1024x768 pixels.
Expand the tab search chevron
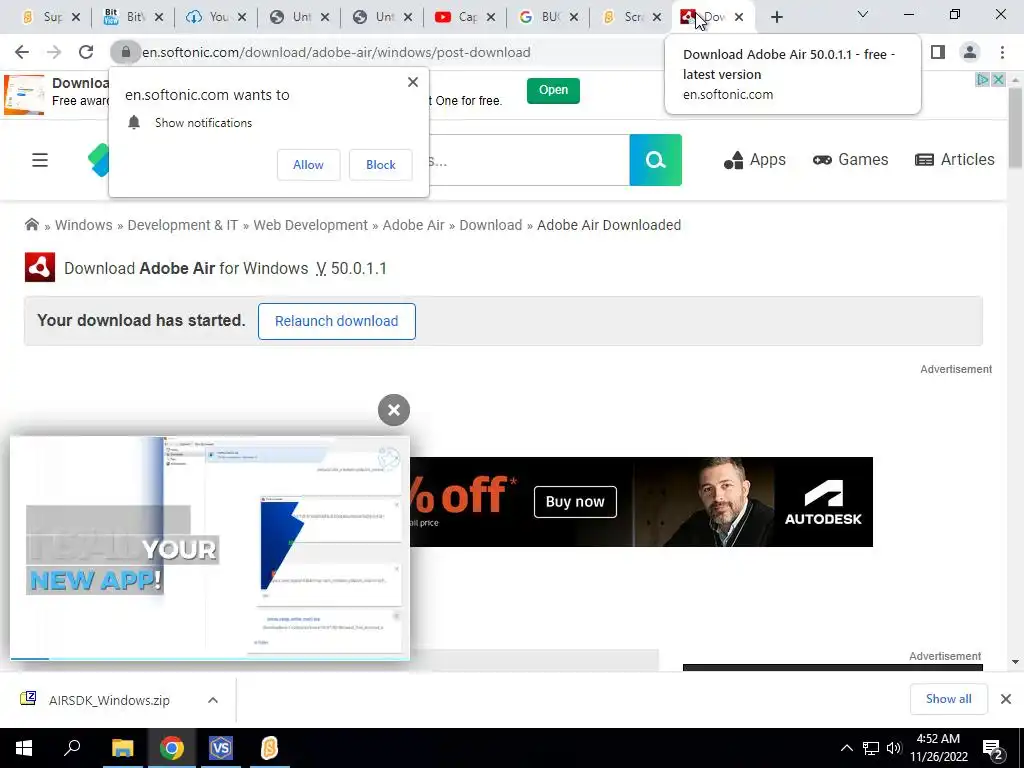point(863,14)
